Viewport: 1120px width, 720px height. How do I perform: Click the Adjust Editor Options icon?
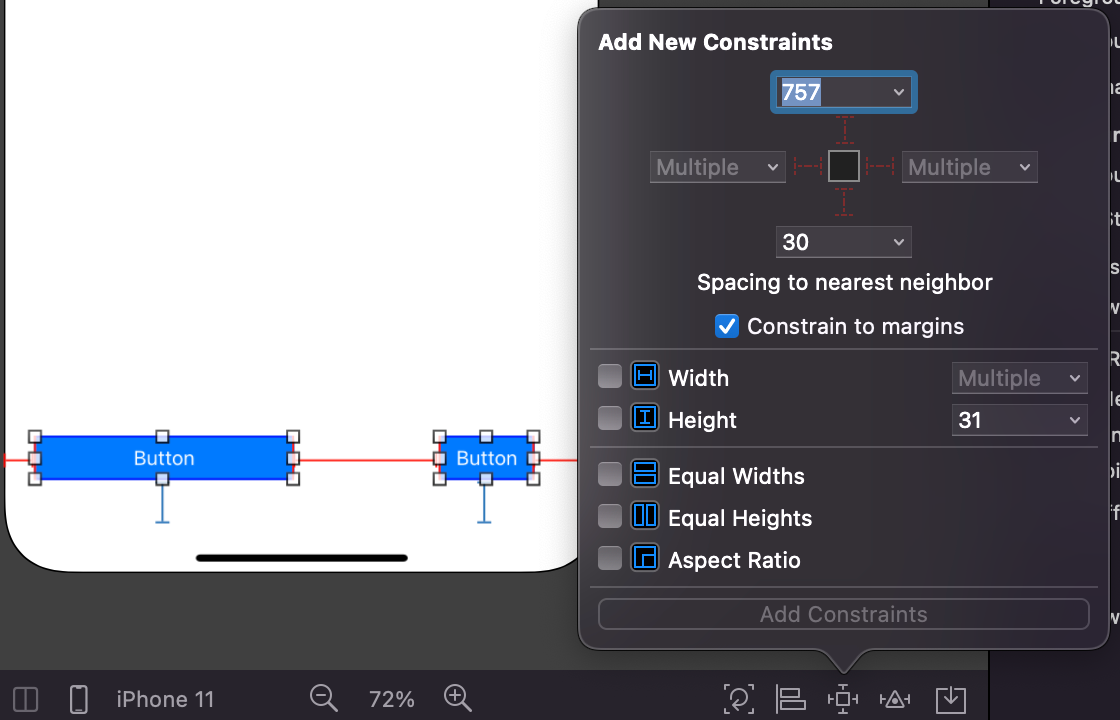coord(25,699)
